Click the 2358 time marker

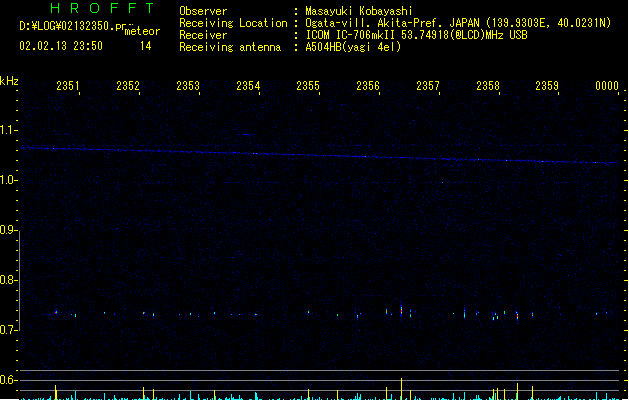tap(488, 85)
